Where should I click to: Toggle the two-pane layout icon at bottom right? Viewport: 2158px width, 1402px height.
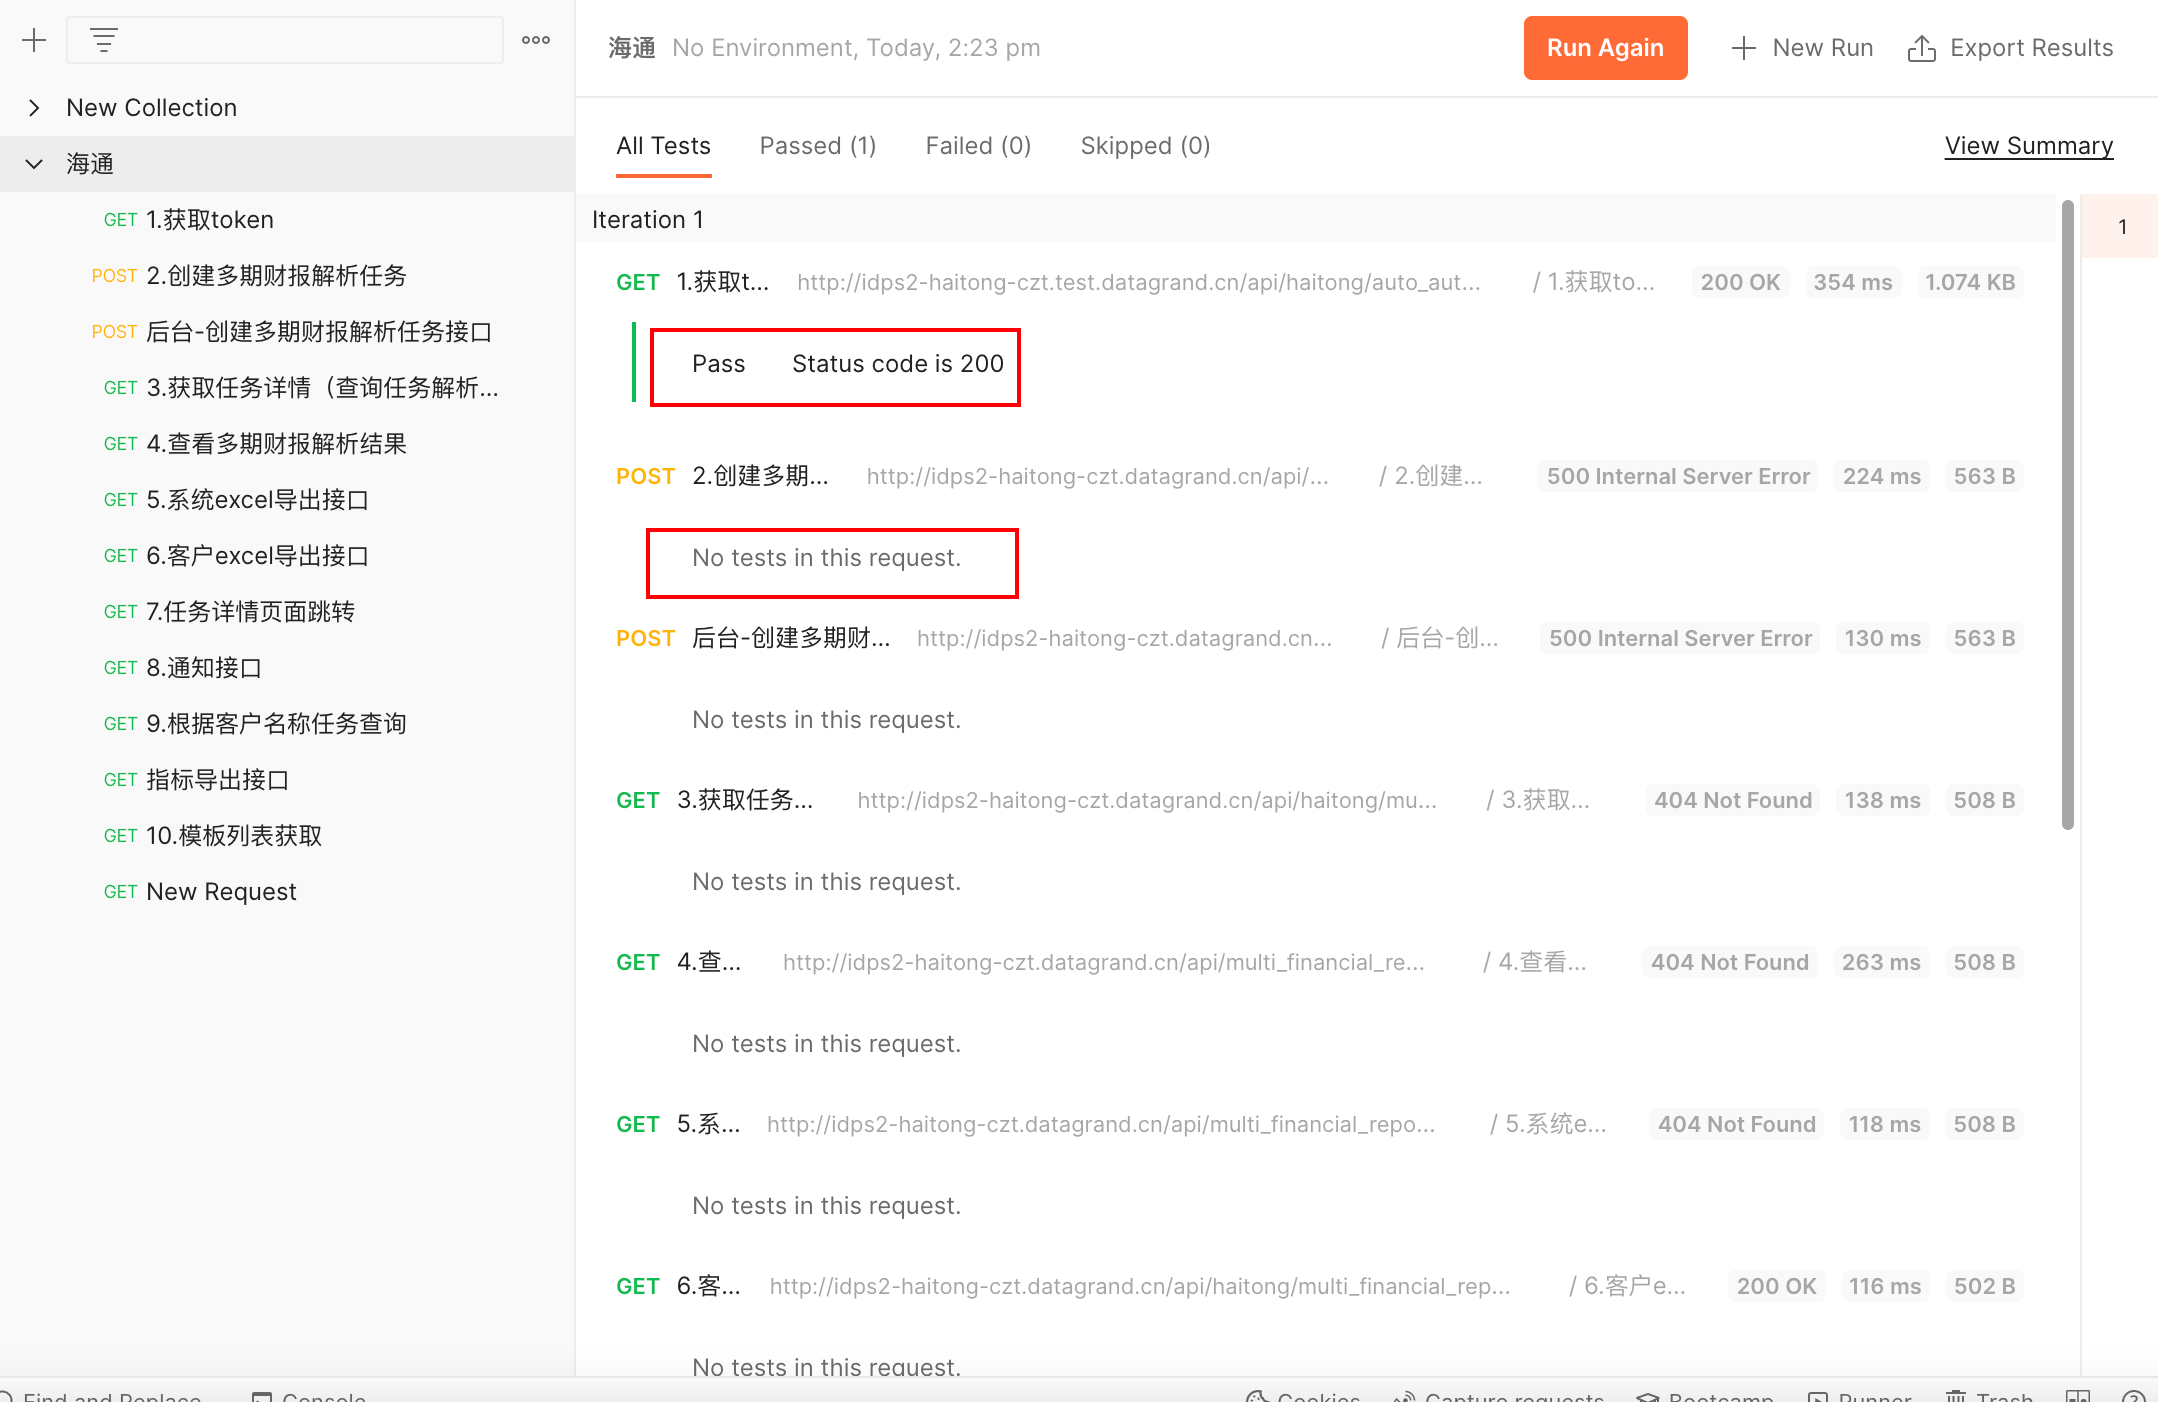pyautogui.click(x=2078, y=1396)
